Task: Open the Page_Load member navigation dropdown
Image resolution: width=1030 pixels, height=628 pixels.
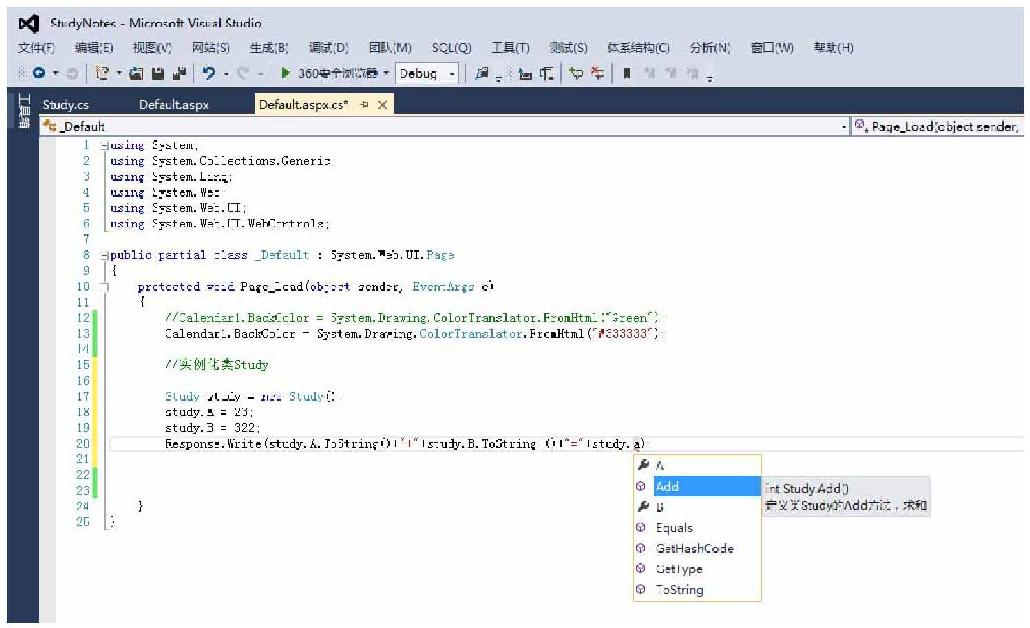Action: pos(938,126)
